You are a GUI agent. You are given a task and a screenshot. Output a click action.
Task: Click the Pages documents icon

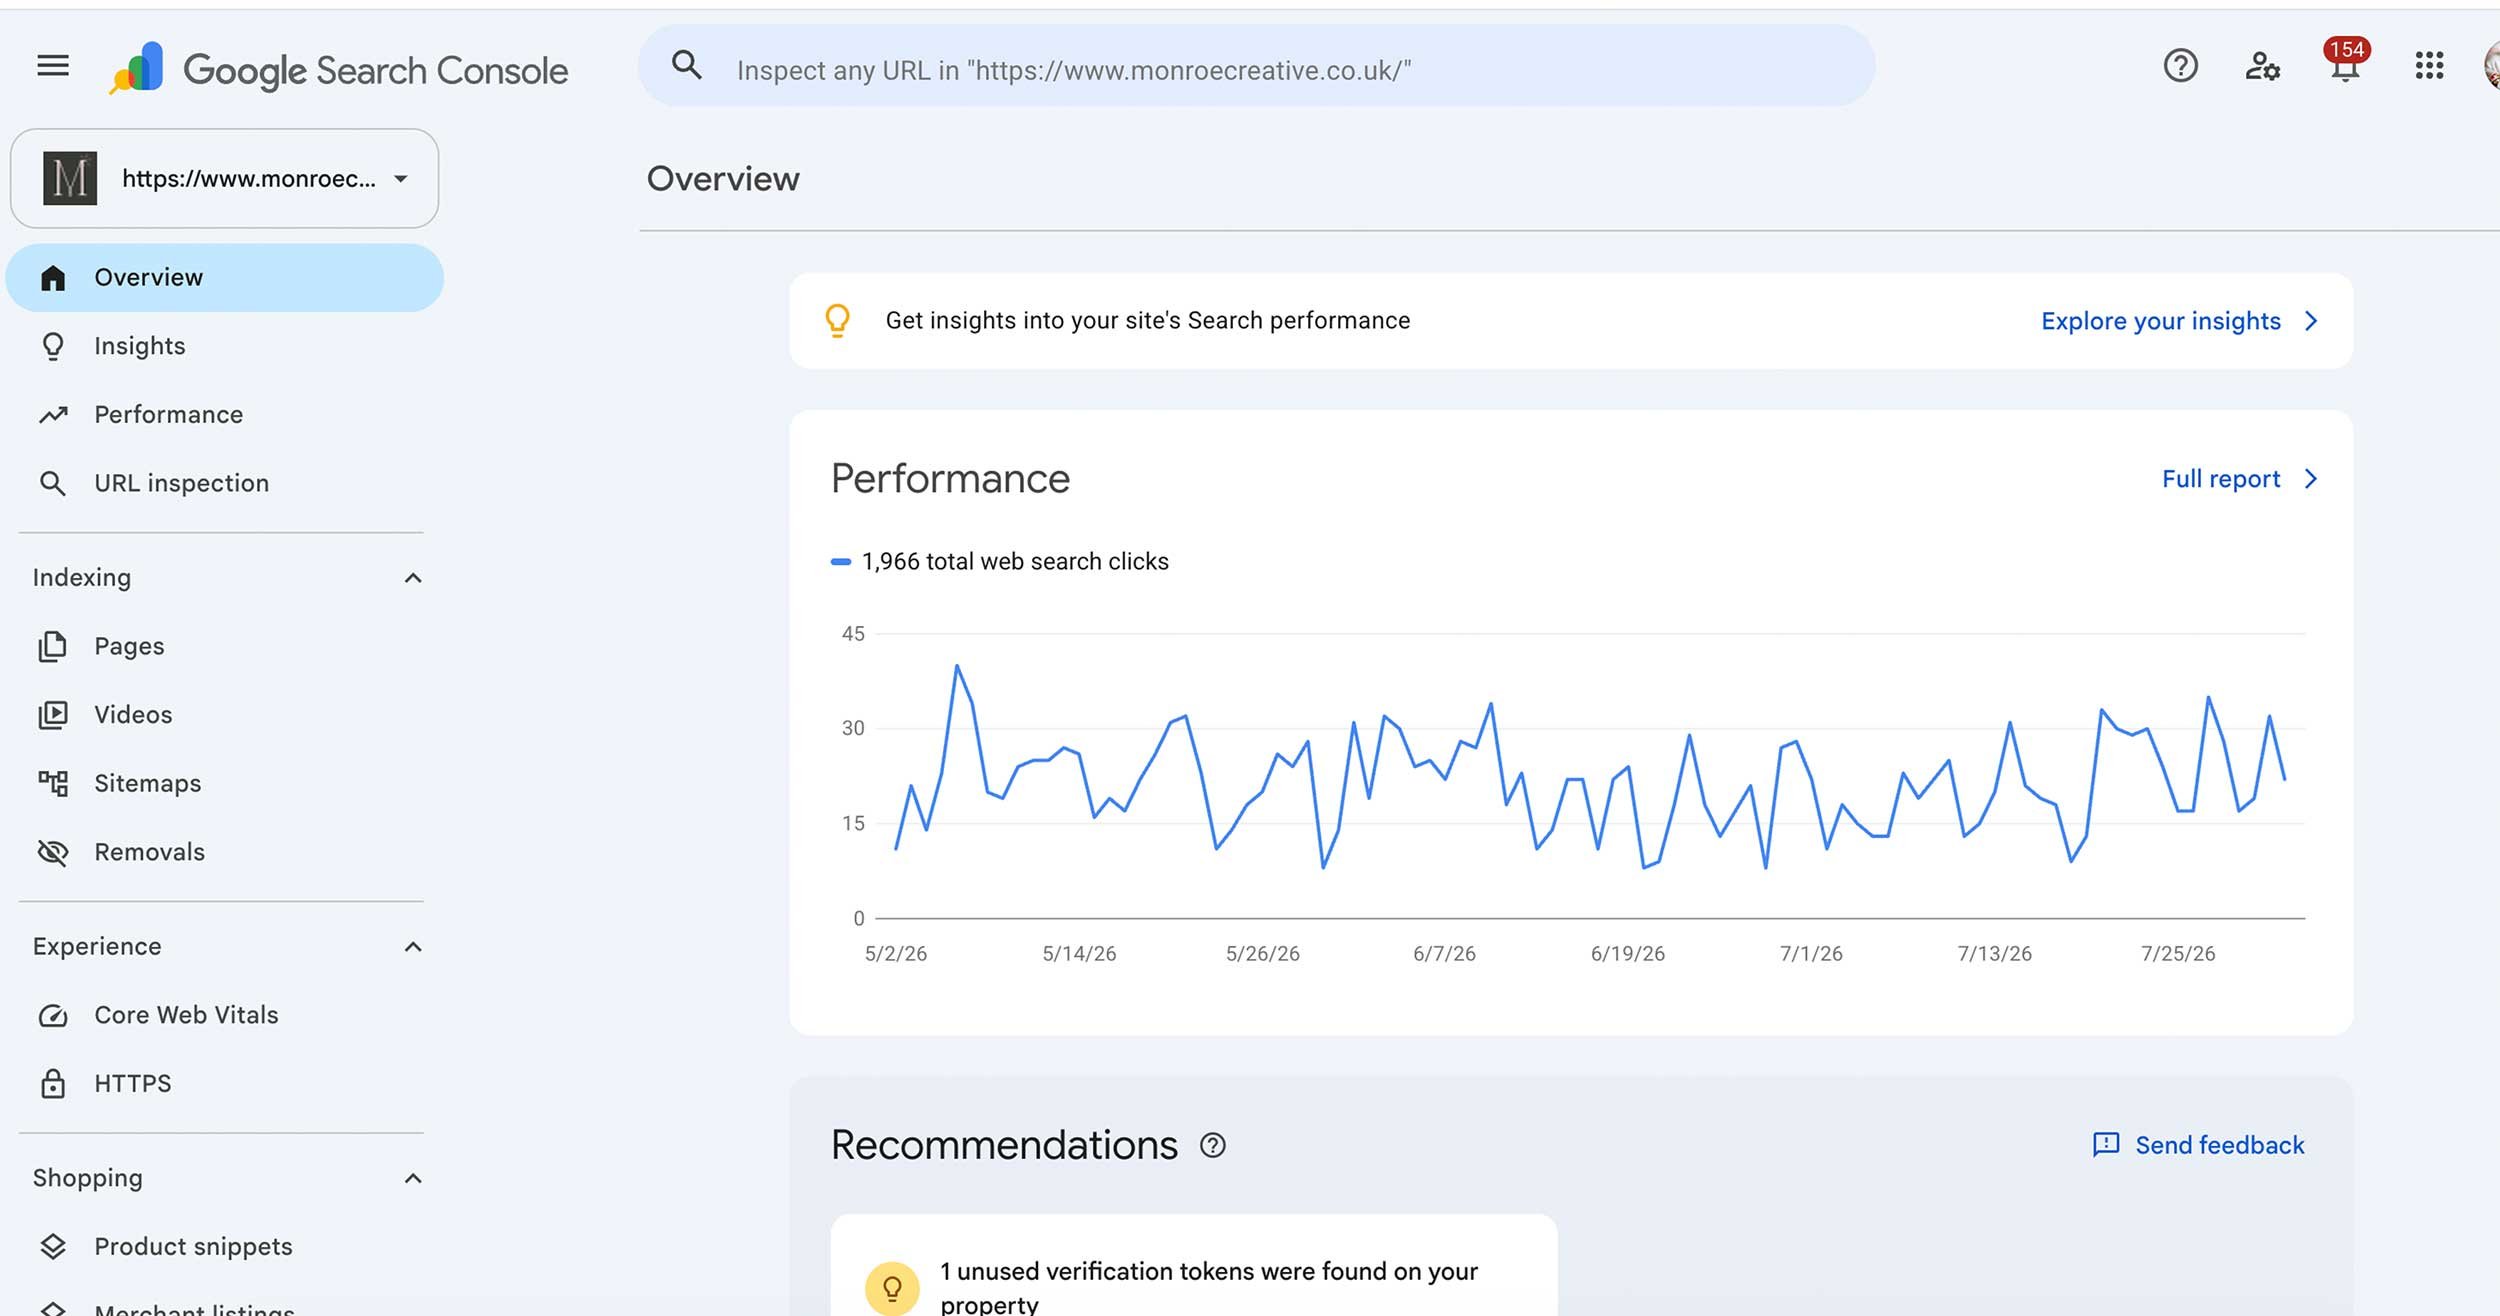[53, 647]
